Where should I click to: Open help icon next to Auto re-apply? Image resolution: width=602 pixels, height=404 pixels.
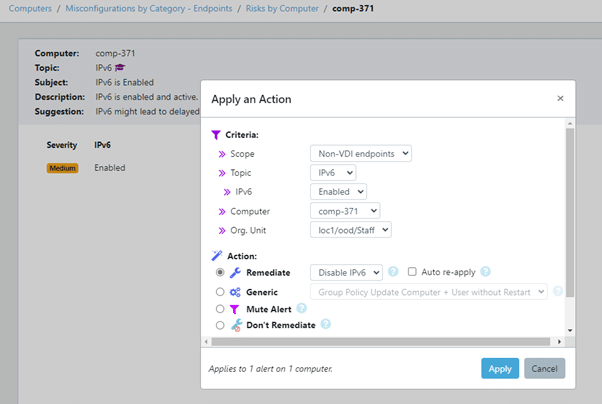485,272
